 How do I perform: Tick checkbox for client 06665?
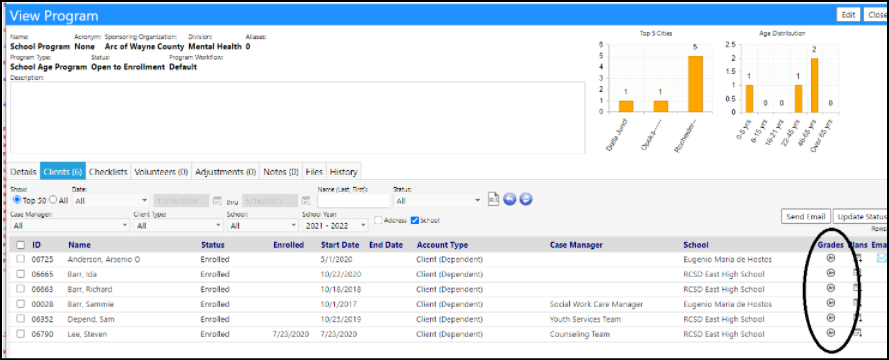[21, 274]
